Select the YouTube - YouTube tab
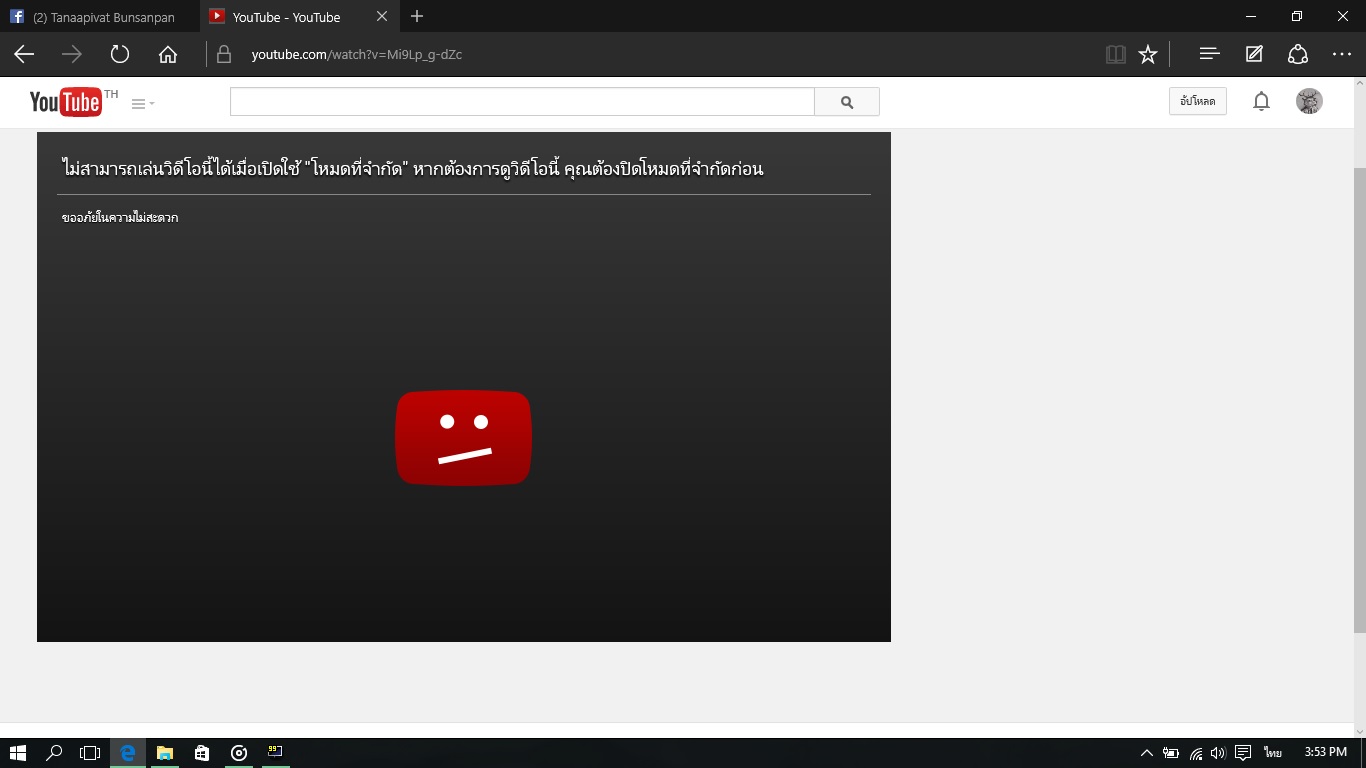This screenshot has width=1366, height=768. pyautogui.click(x=288, y=17)
